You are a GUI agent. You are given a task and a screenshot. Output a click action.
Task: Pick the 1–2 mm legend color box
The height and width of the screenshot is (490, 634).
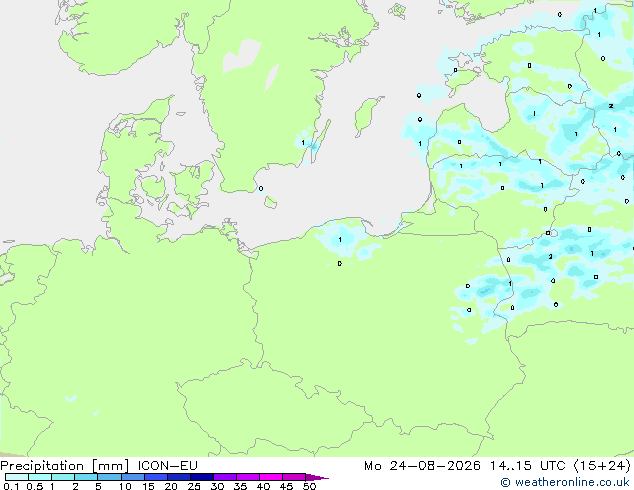click(x=63, y=477)
